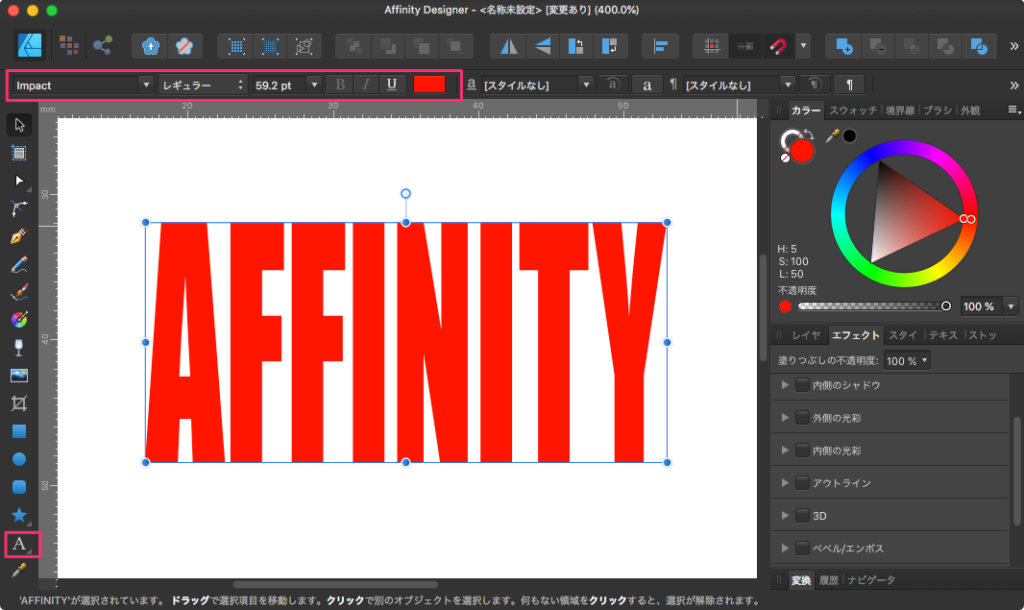Screen dimensions: 1024x610
Task: Enable the アウトライン effect checkbox
Action: coord(802,483)
